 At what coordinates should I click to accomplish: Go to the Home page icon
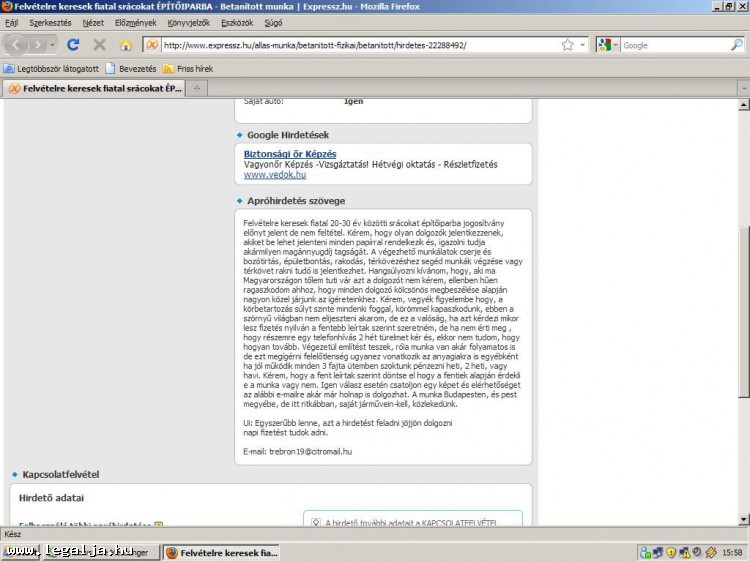tap(126, 45)
